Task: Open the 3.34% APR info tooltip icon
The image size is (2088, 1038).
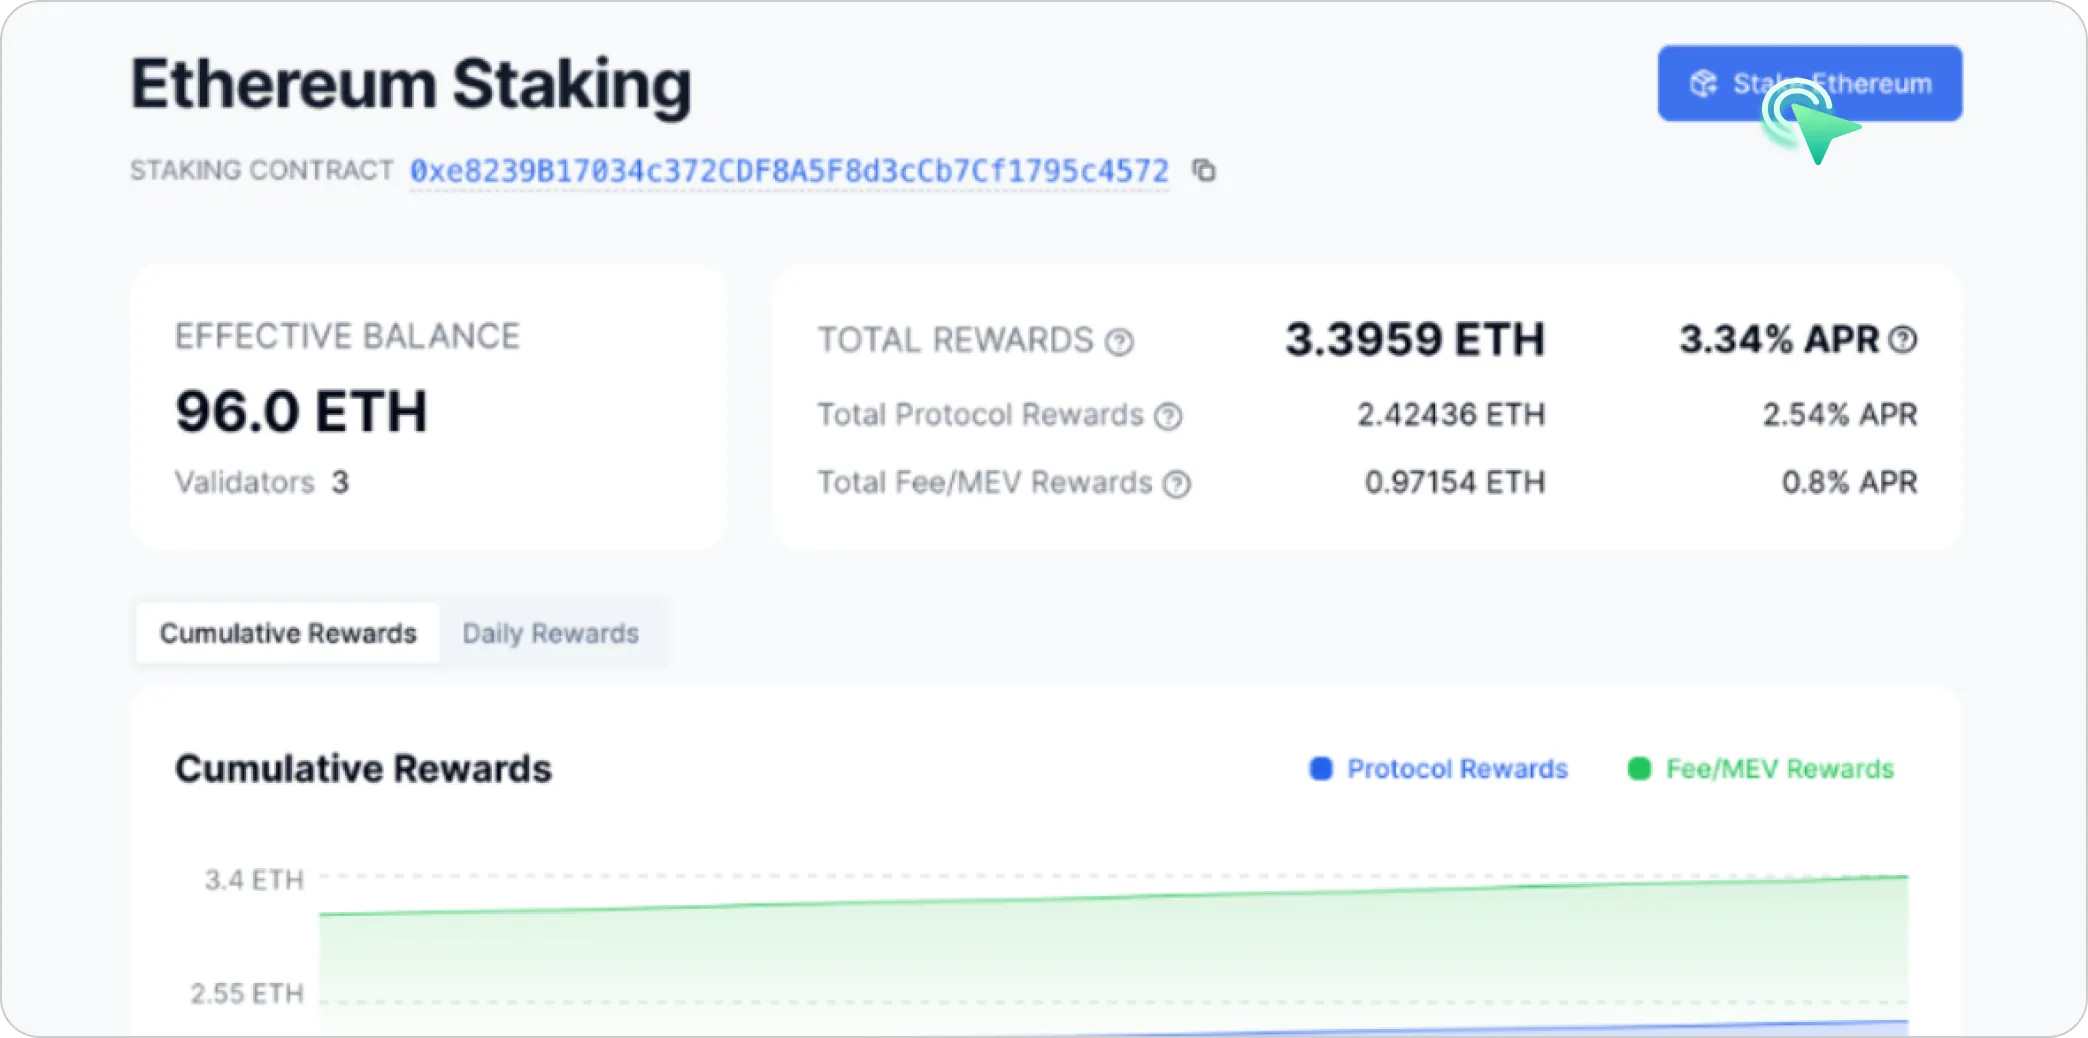Action: (x=1903, y=340)
